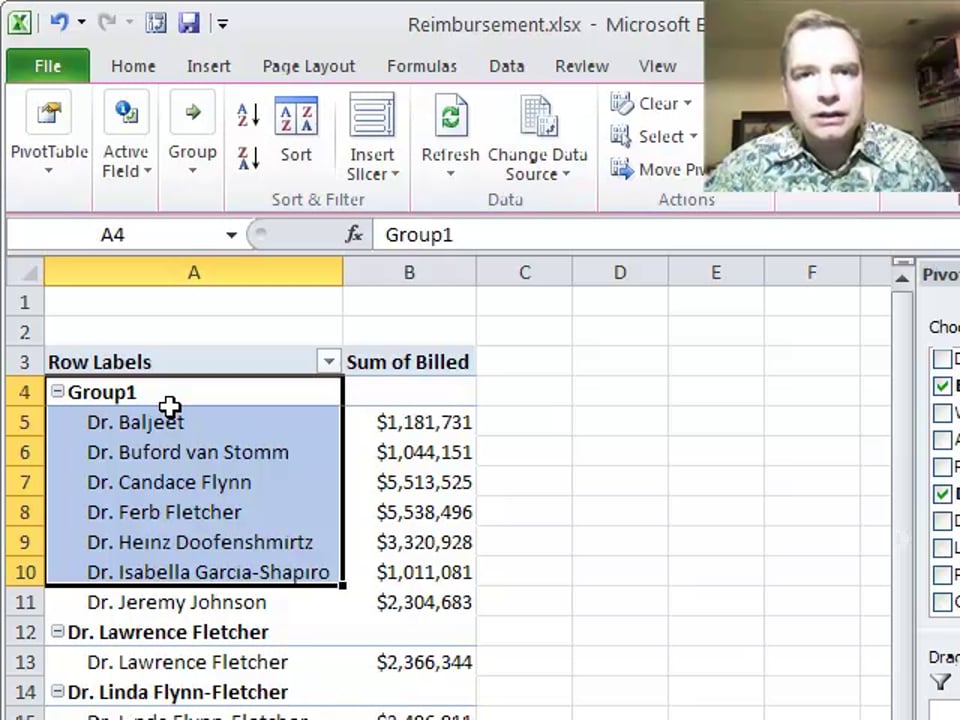Click the fx insert function icon
This screenshot has height=720, width=960.
[x=354, y=234]
